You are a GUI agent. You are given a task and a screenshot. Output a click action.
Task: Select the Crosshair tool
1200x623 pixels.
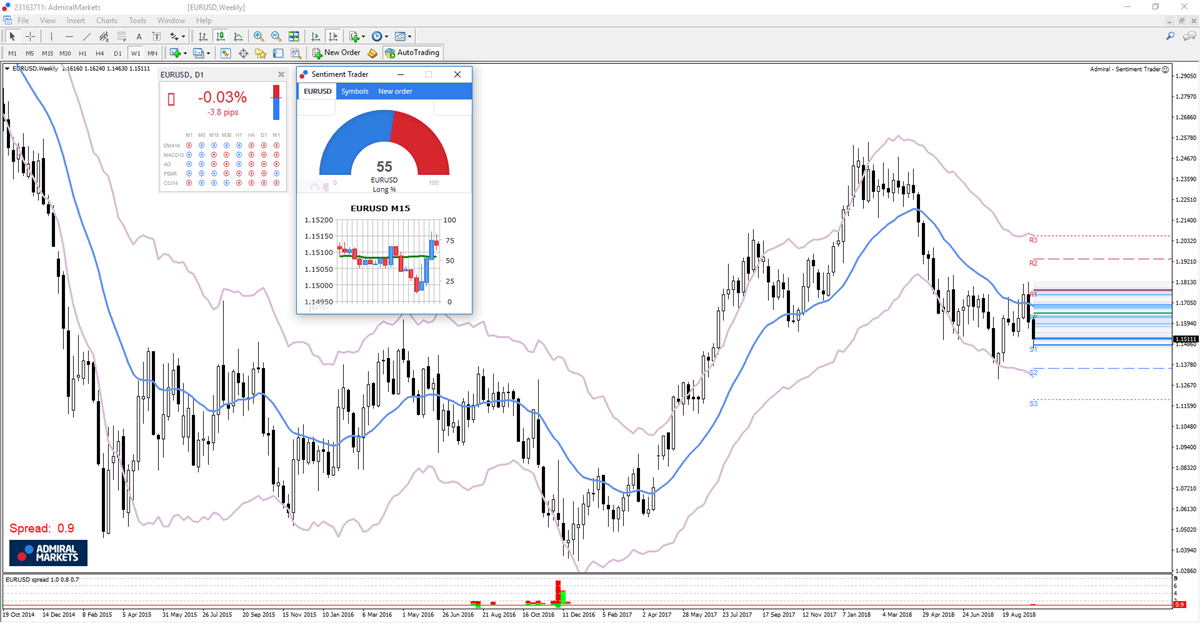click(x=30, y=36)
